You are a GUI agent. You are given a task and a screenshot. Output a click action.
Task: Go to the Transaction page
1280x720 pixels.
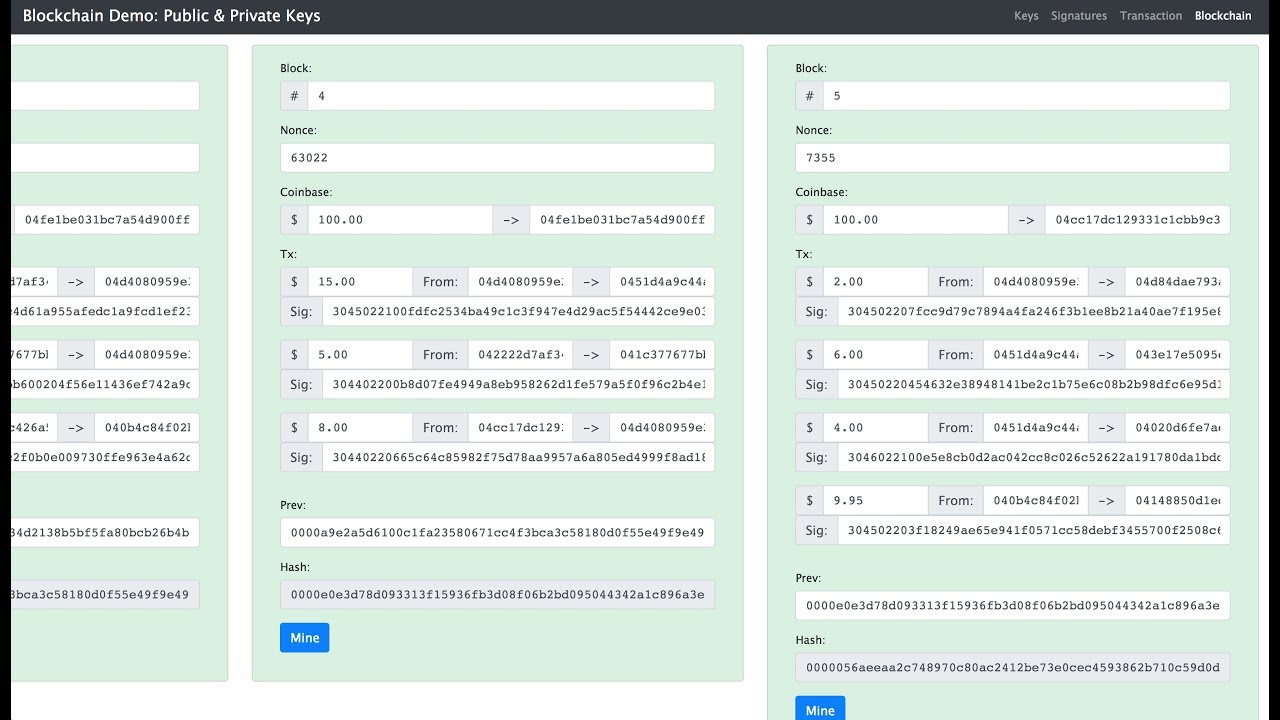[x=1151, y=16]
